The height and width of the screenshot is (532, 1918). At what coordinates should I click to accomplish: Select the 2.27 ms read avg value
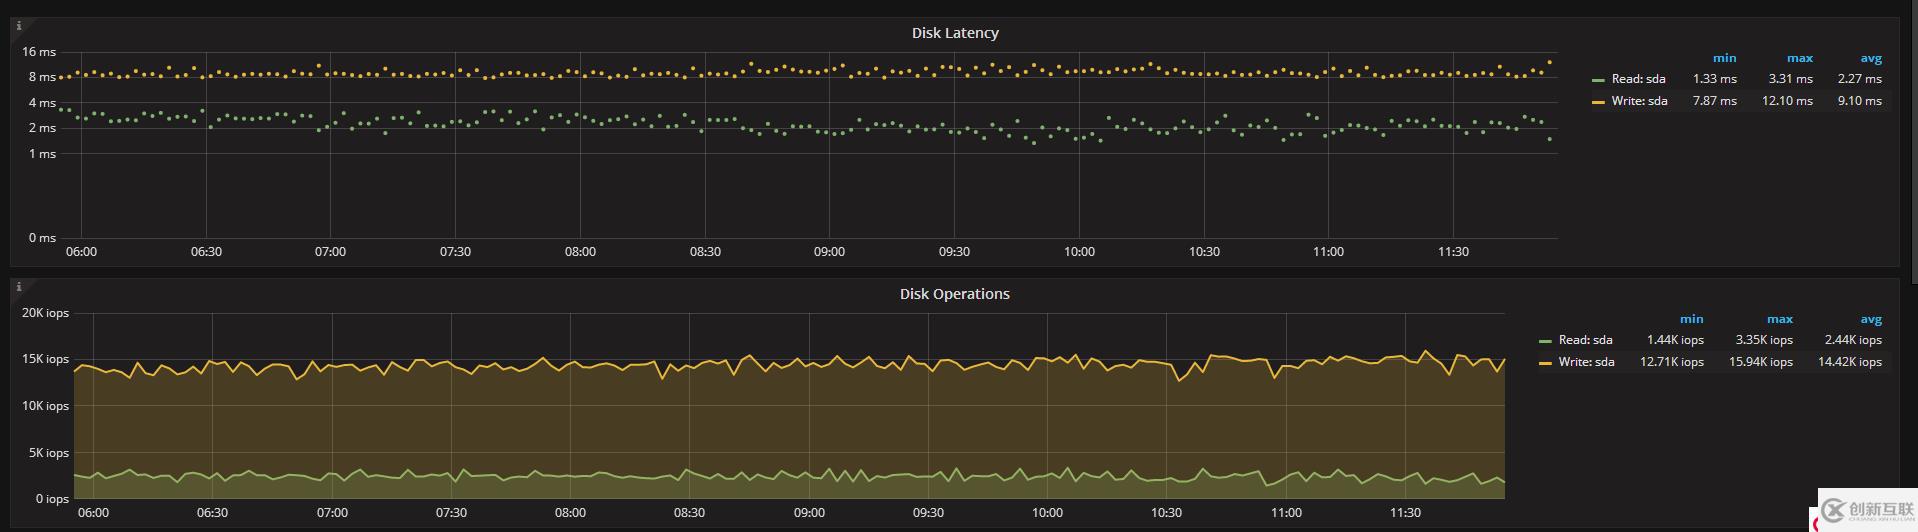tap(1859, 79)
